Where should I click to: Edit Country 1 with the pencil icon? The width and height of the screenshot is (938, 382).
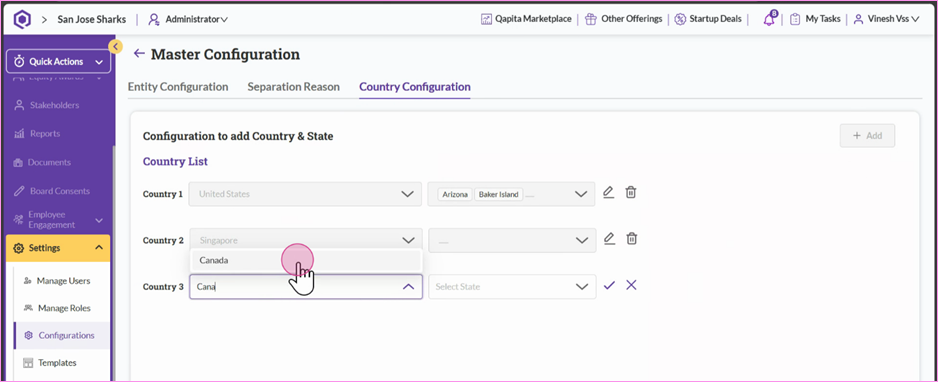pyautogui.click(x=608, y=192)
